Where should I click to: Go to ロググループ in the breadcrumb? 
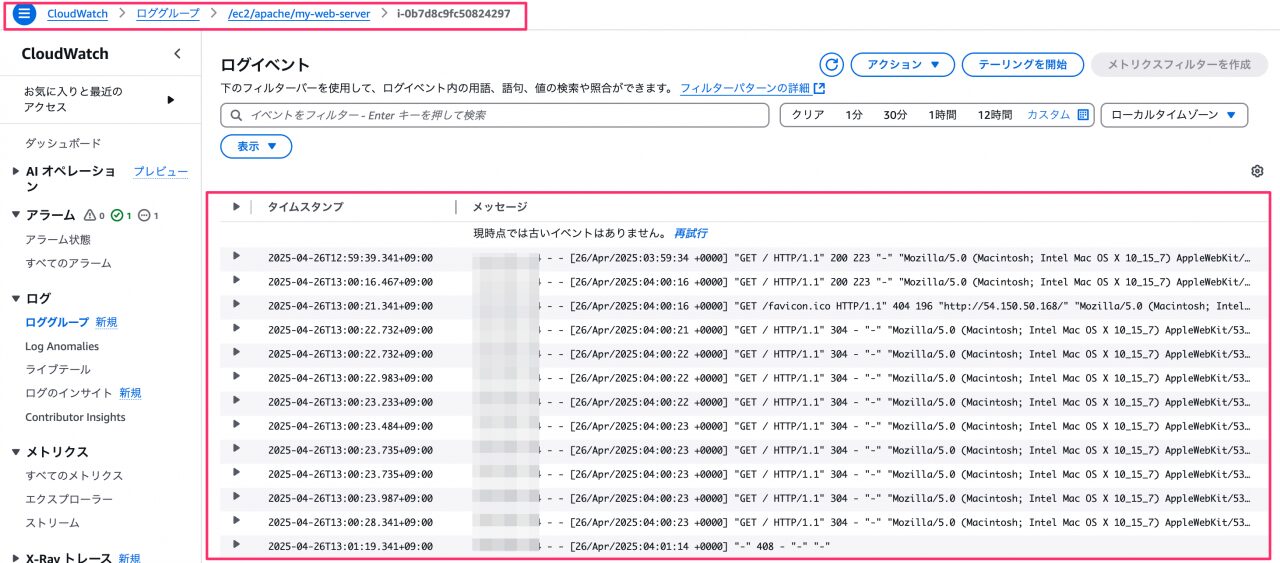[167, 14]
